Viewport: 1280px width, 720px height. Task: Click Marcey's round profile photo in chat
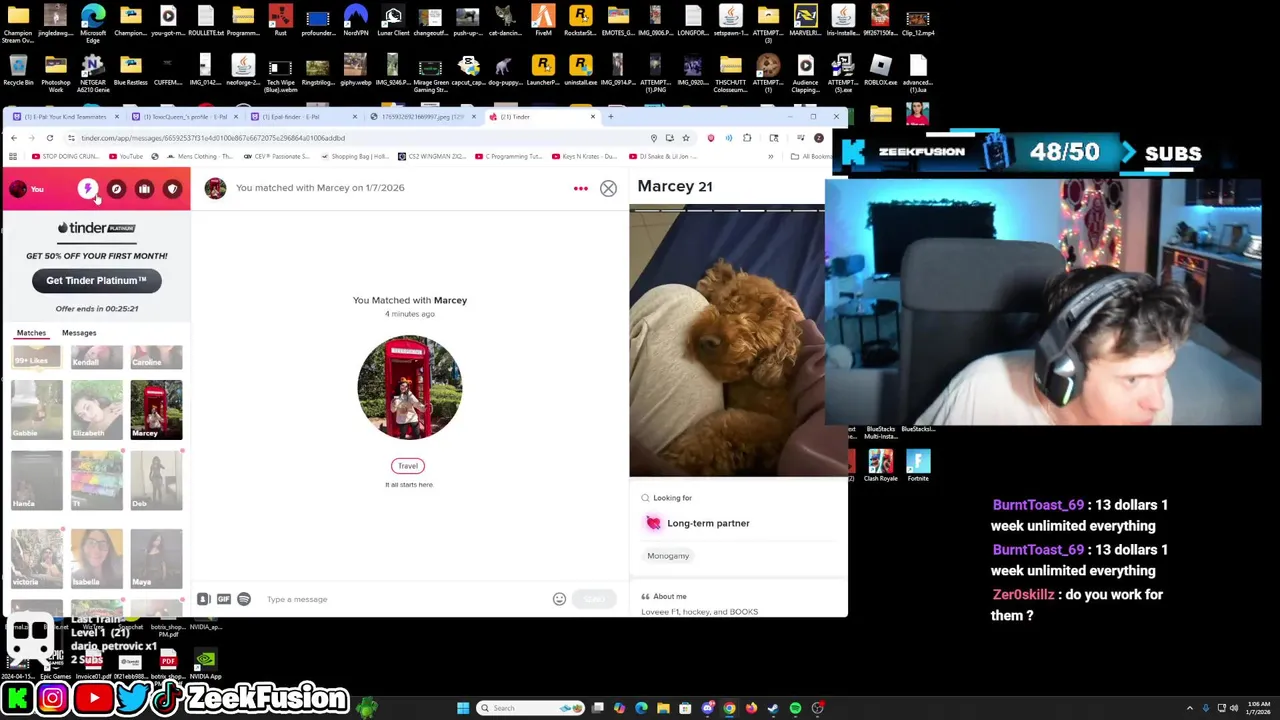[409, 388]
